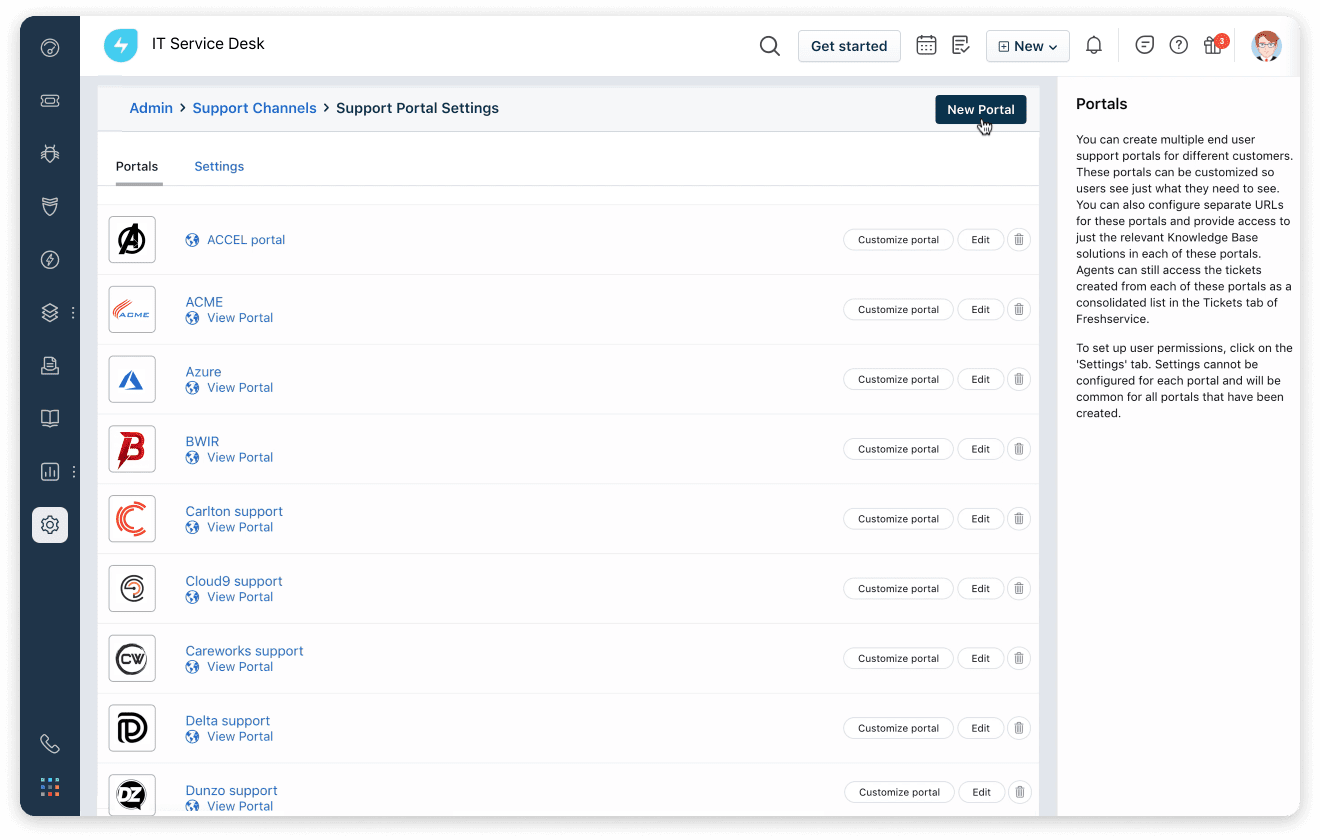Go to Support Channels breadcrumb
This screenshot has width=1320, height=840.
(x=254, y=108)
